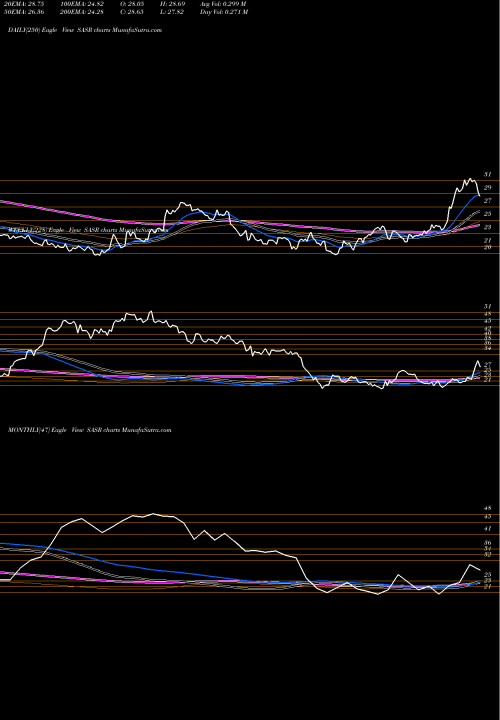Screen dimensions: 500x720
Task: Click the 29 axis label on daily chart
Action: click(487, 188)
